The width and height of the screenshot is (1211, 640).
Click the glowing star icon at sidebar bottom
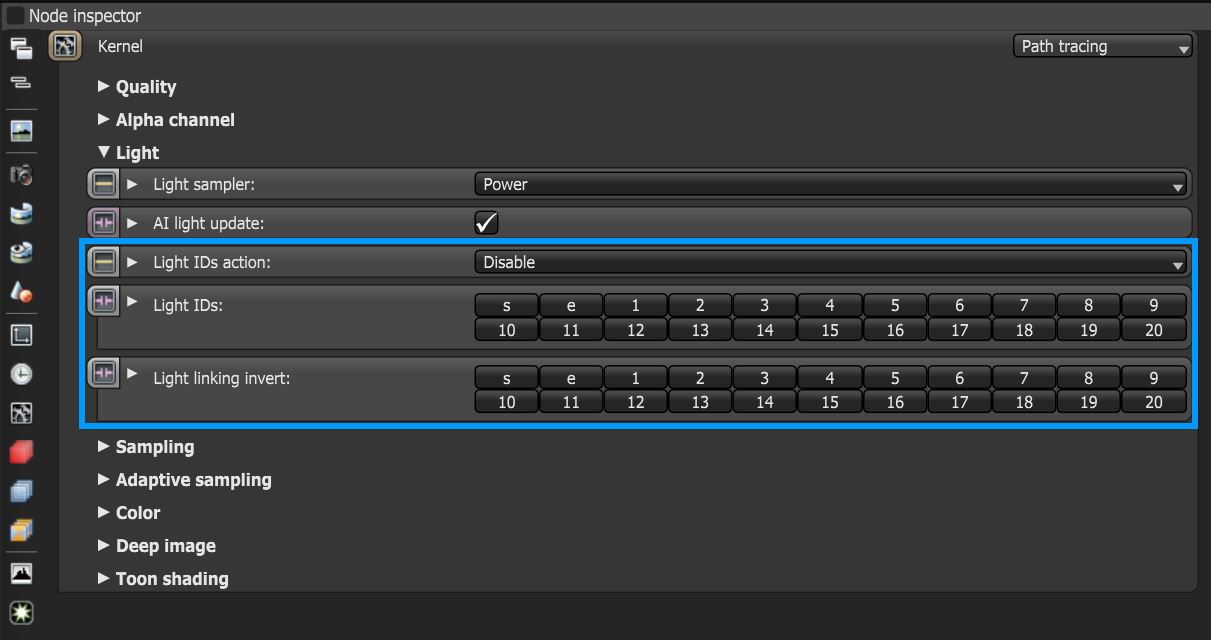pos(21,612)
